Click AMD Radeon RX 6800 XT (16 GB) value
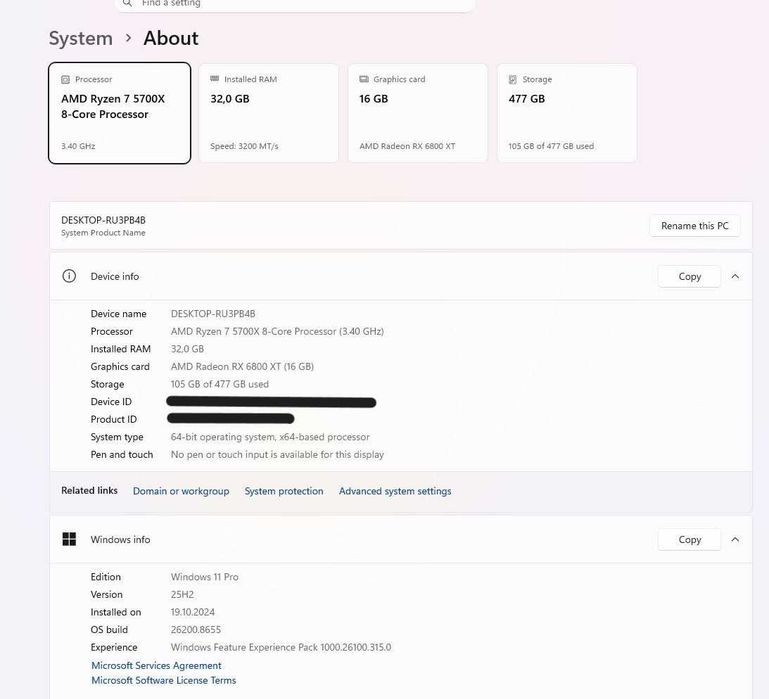 (x=242, y=366)
